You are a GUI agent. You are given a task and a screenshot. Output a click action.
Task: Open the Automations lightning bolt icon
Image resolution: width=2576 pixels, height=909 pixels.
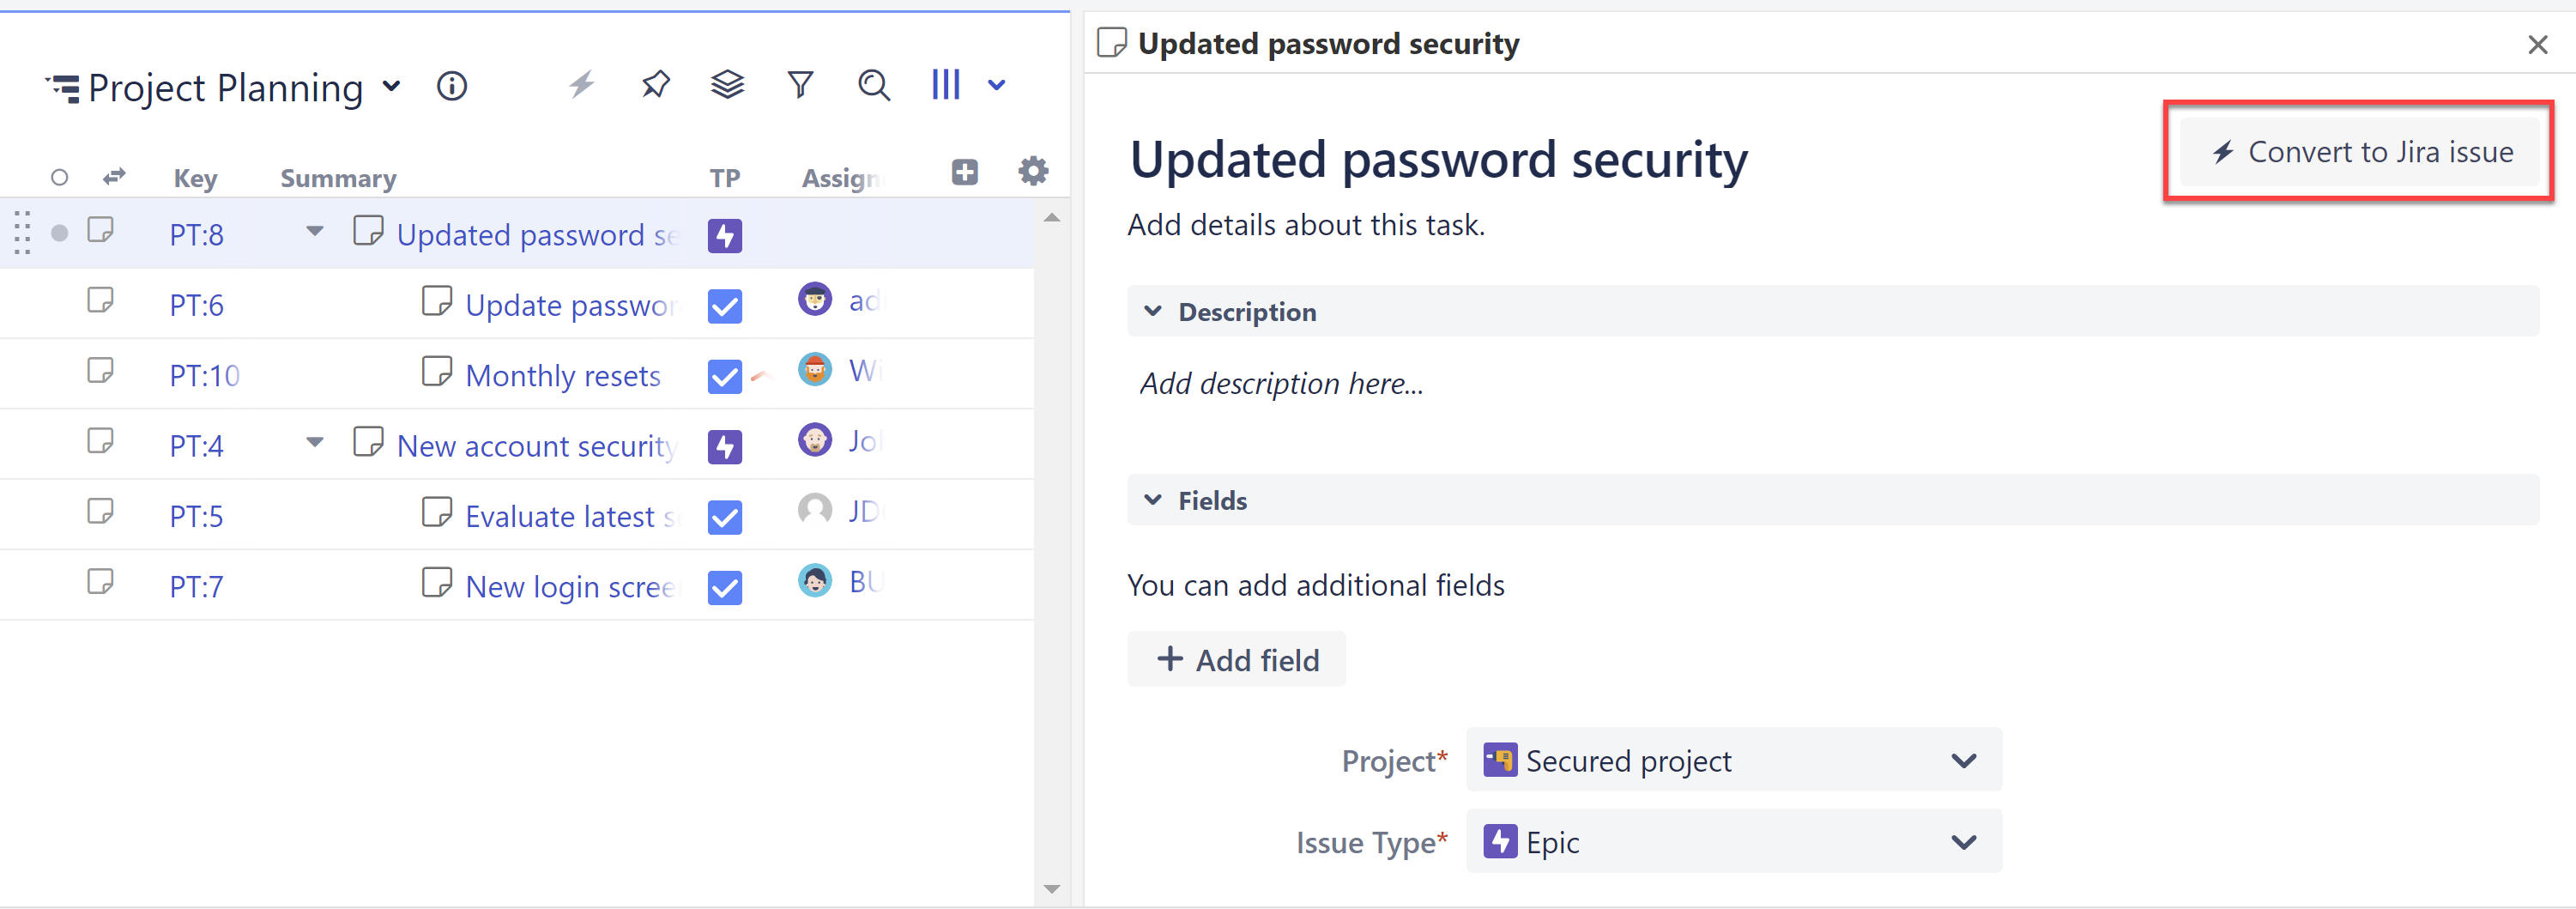pyautogui.click(x=582, y=85)
